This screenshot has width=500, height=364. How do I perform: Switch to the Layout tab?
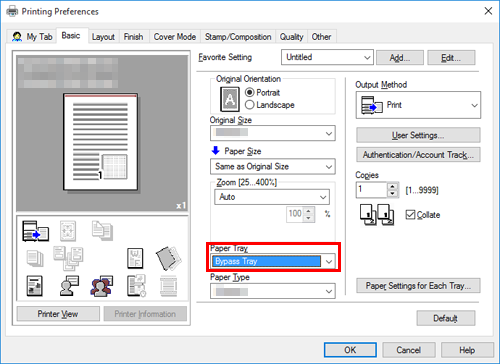[x=103, y=37]
